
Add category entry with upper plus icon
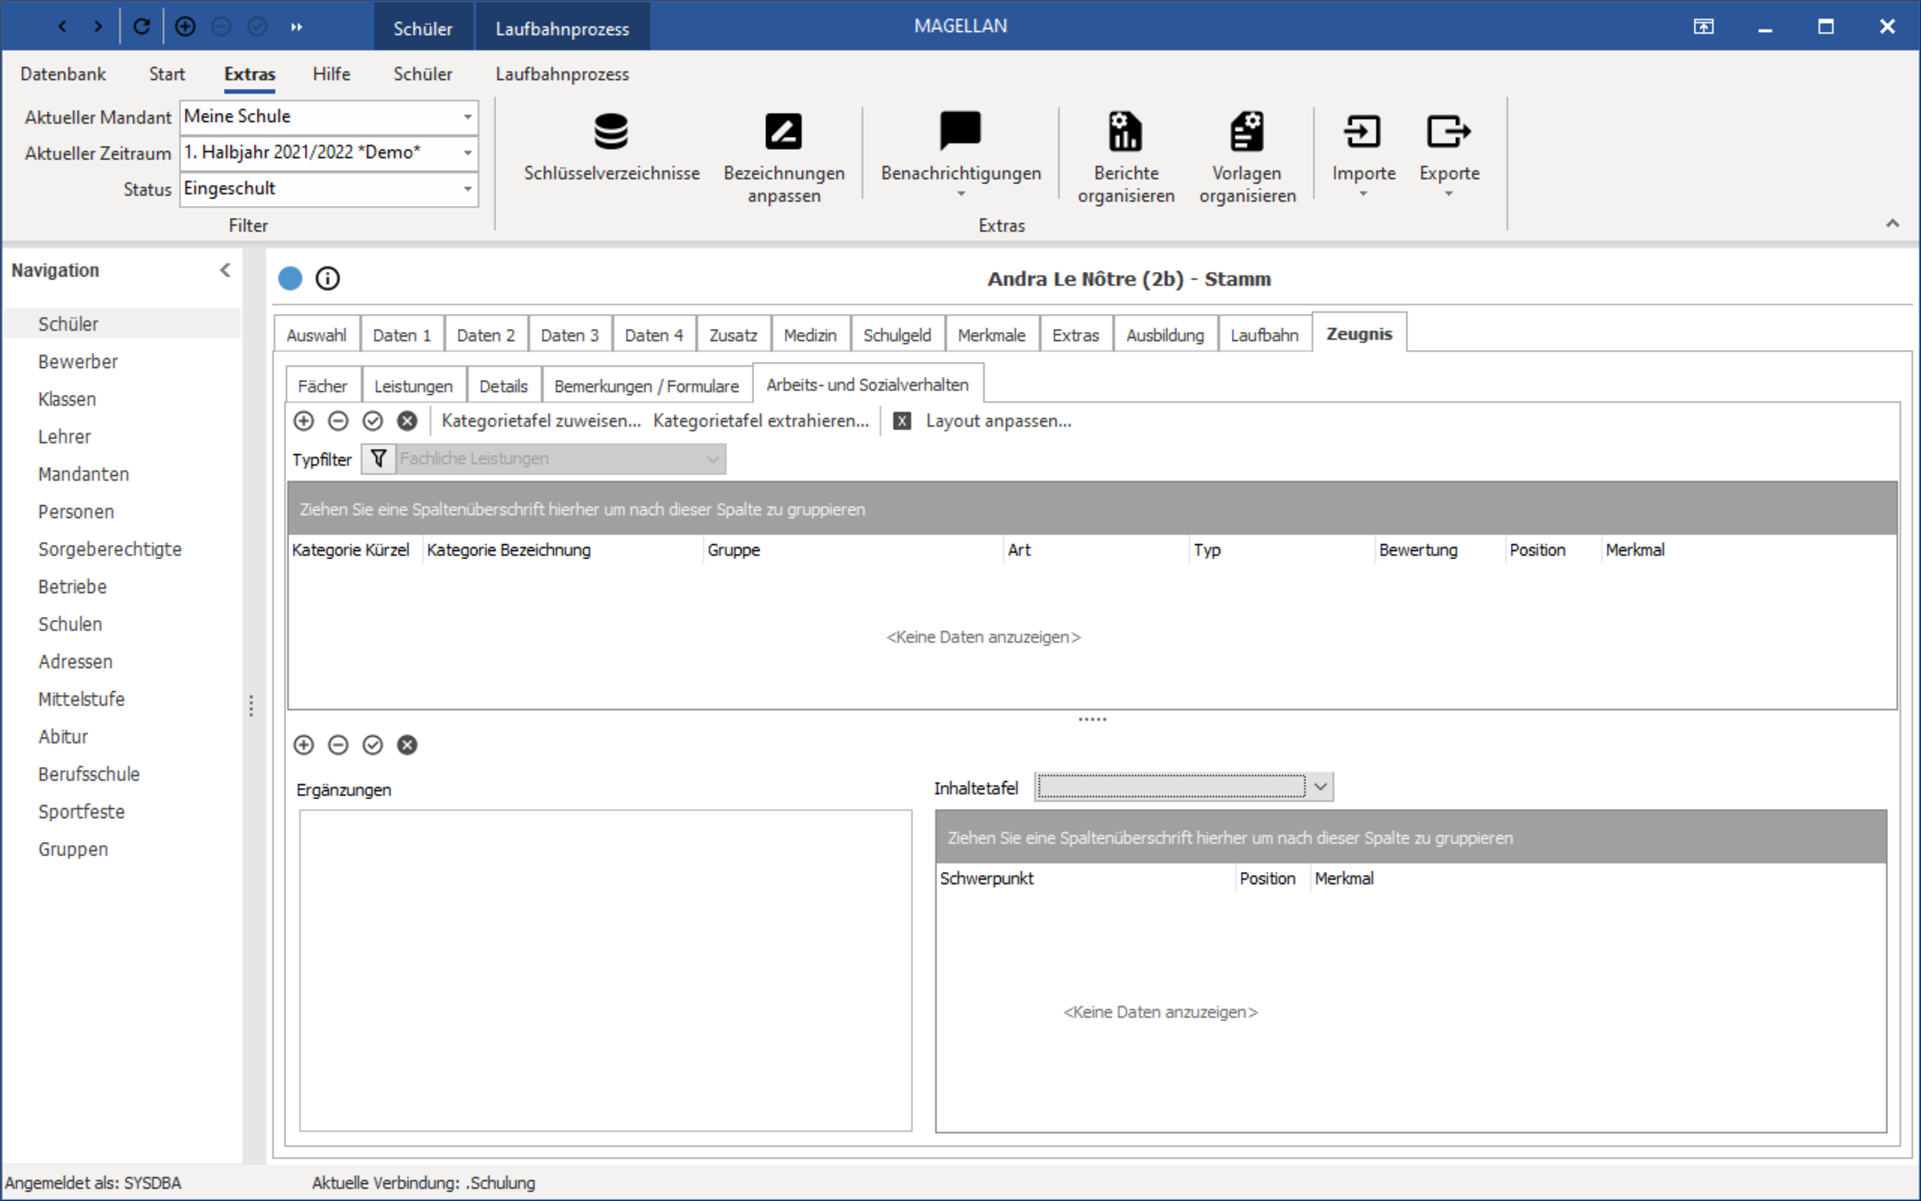point(304,421)
